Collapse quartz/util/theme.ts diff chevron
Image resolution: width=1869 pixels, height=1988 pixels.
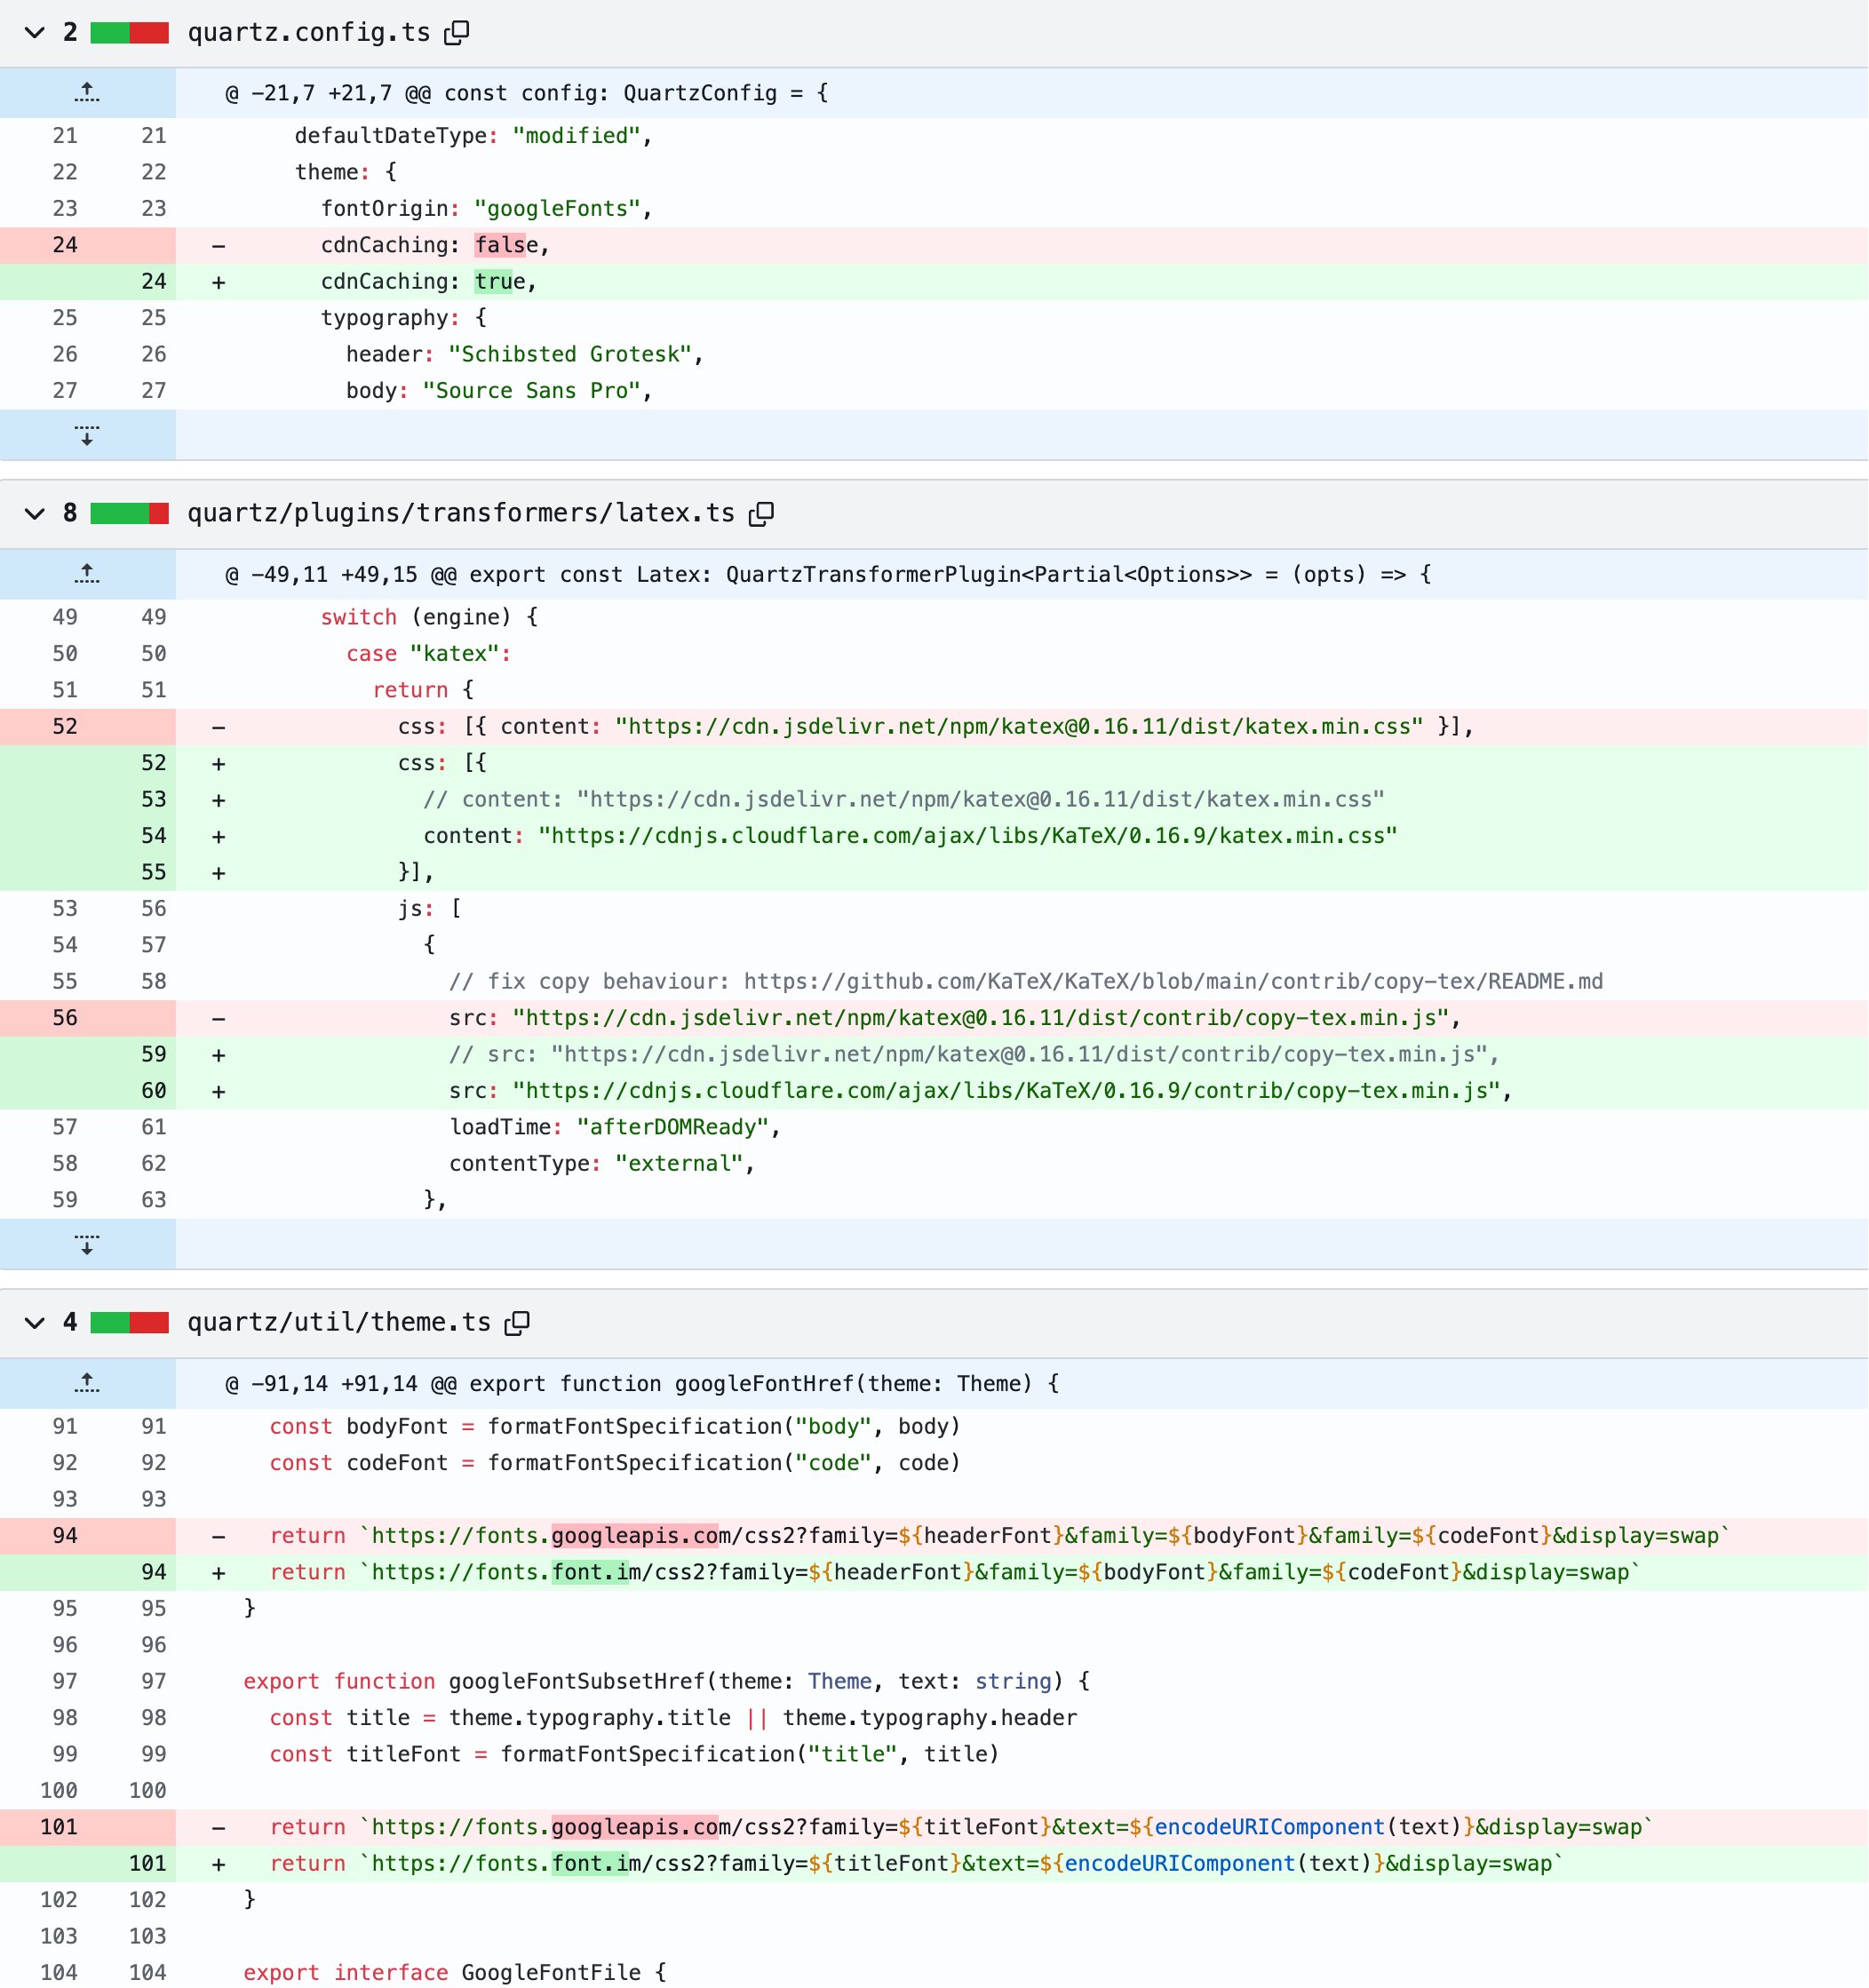tap(35, 1323)
